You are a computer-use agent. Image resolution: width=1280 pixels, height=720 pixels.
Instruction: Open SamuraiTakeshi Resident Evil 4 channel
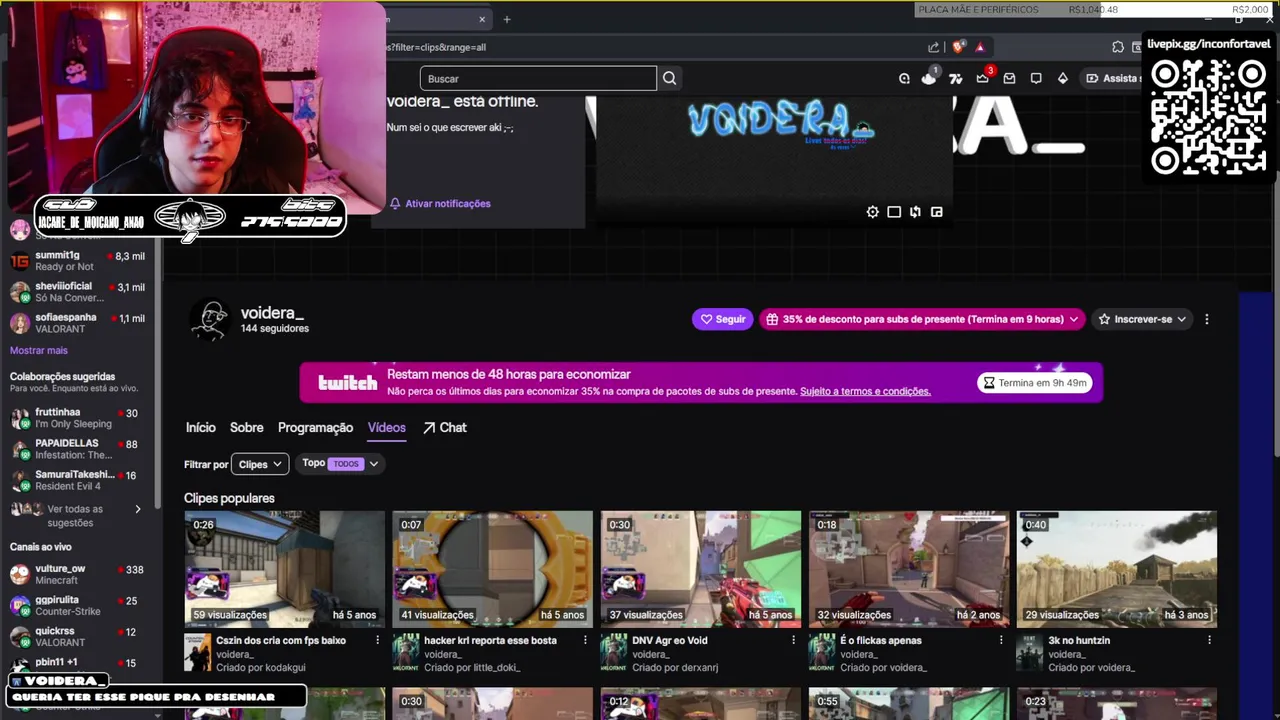click(x=78, y=480)
